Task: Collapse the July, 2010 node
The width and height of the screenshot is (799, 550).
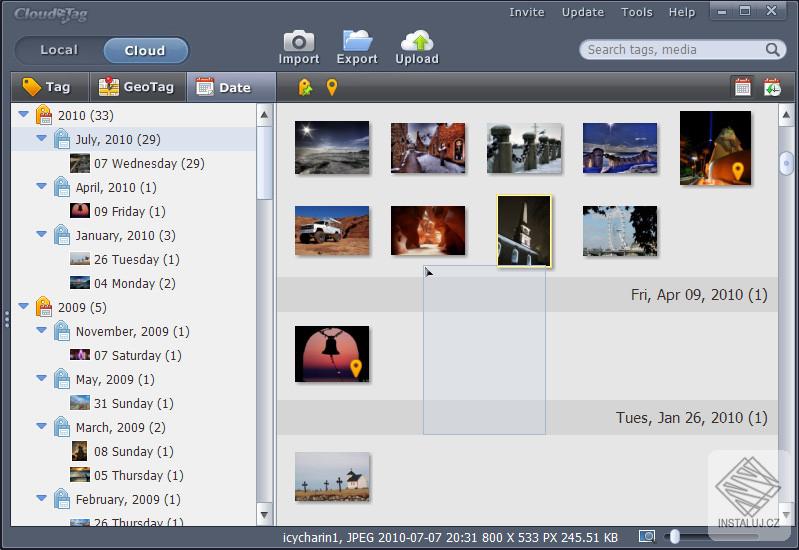Action: coord(42,138)
